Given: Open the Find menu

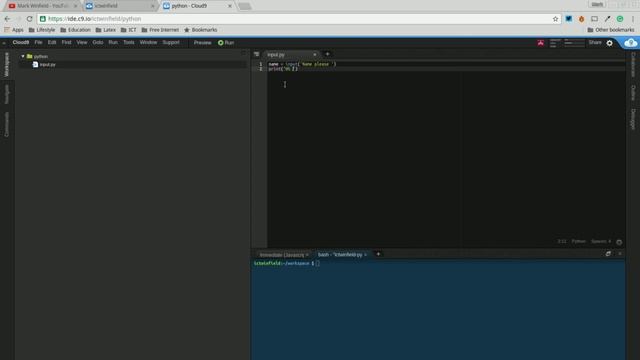Looking at the screenshot, I should tap(66, 42).
